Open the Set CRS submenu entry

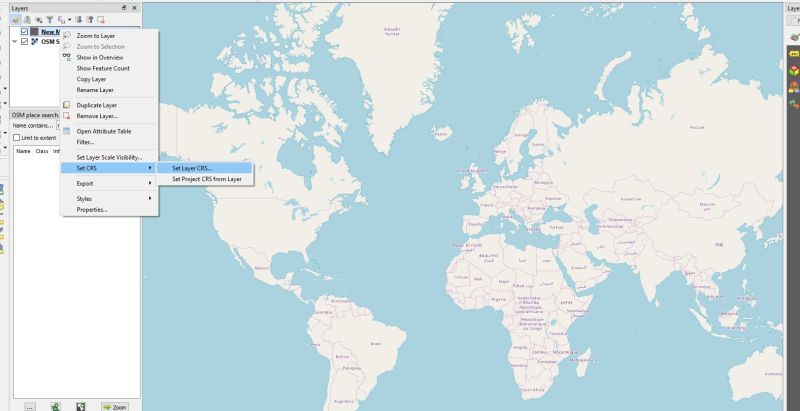(x=108, y=168)
